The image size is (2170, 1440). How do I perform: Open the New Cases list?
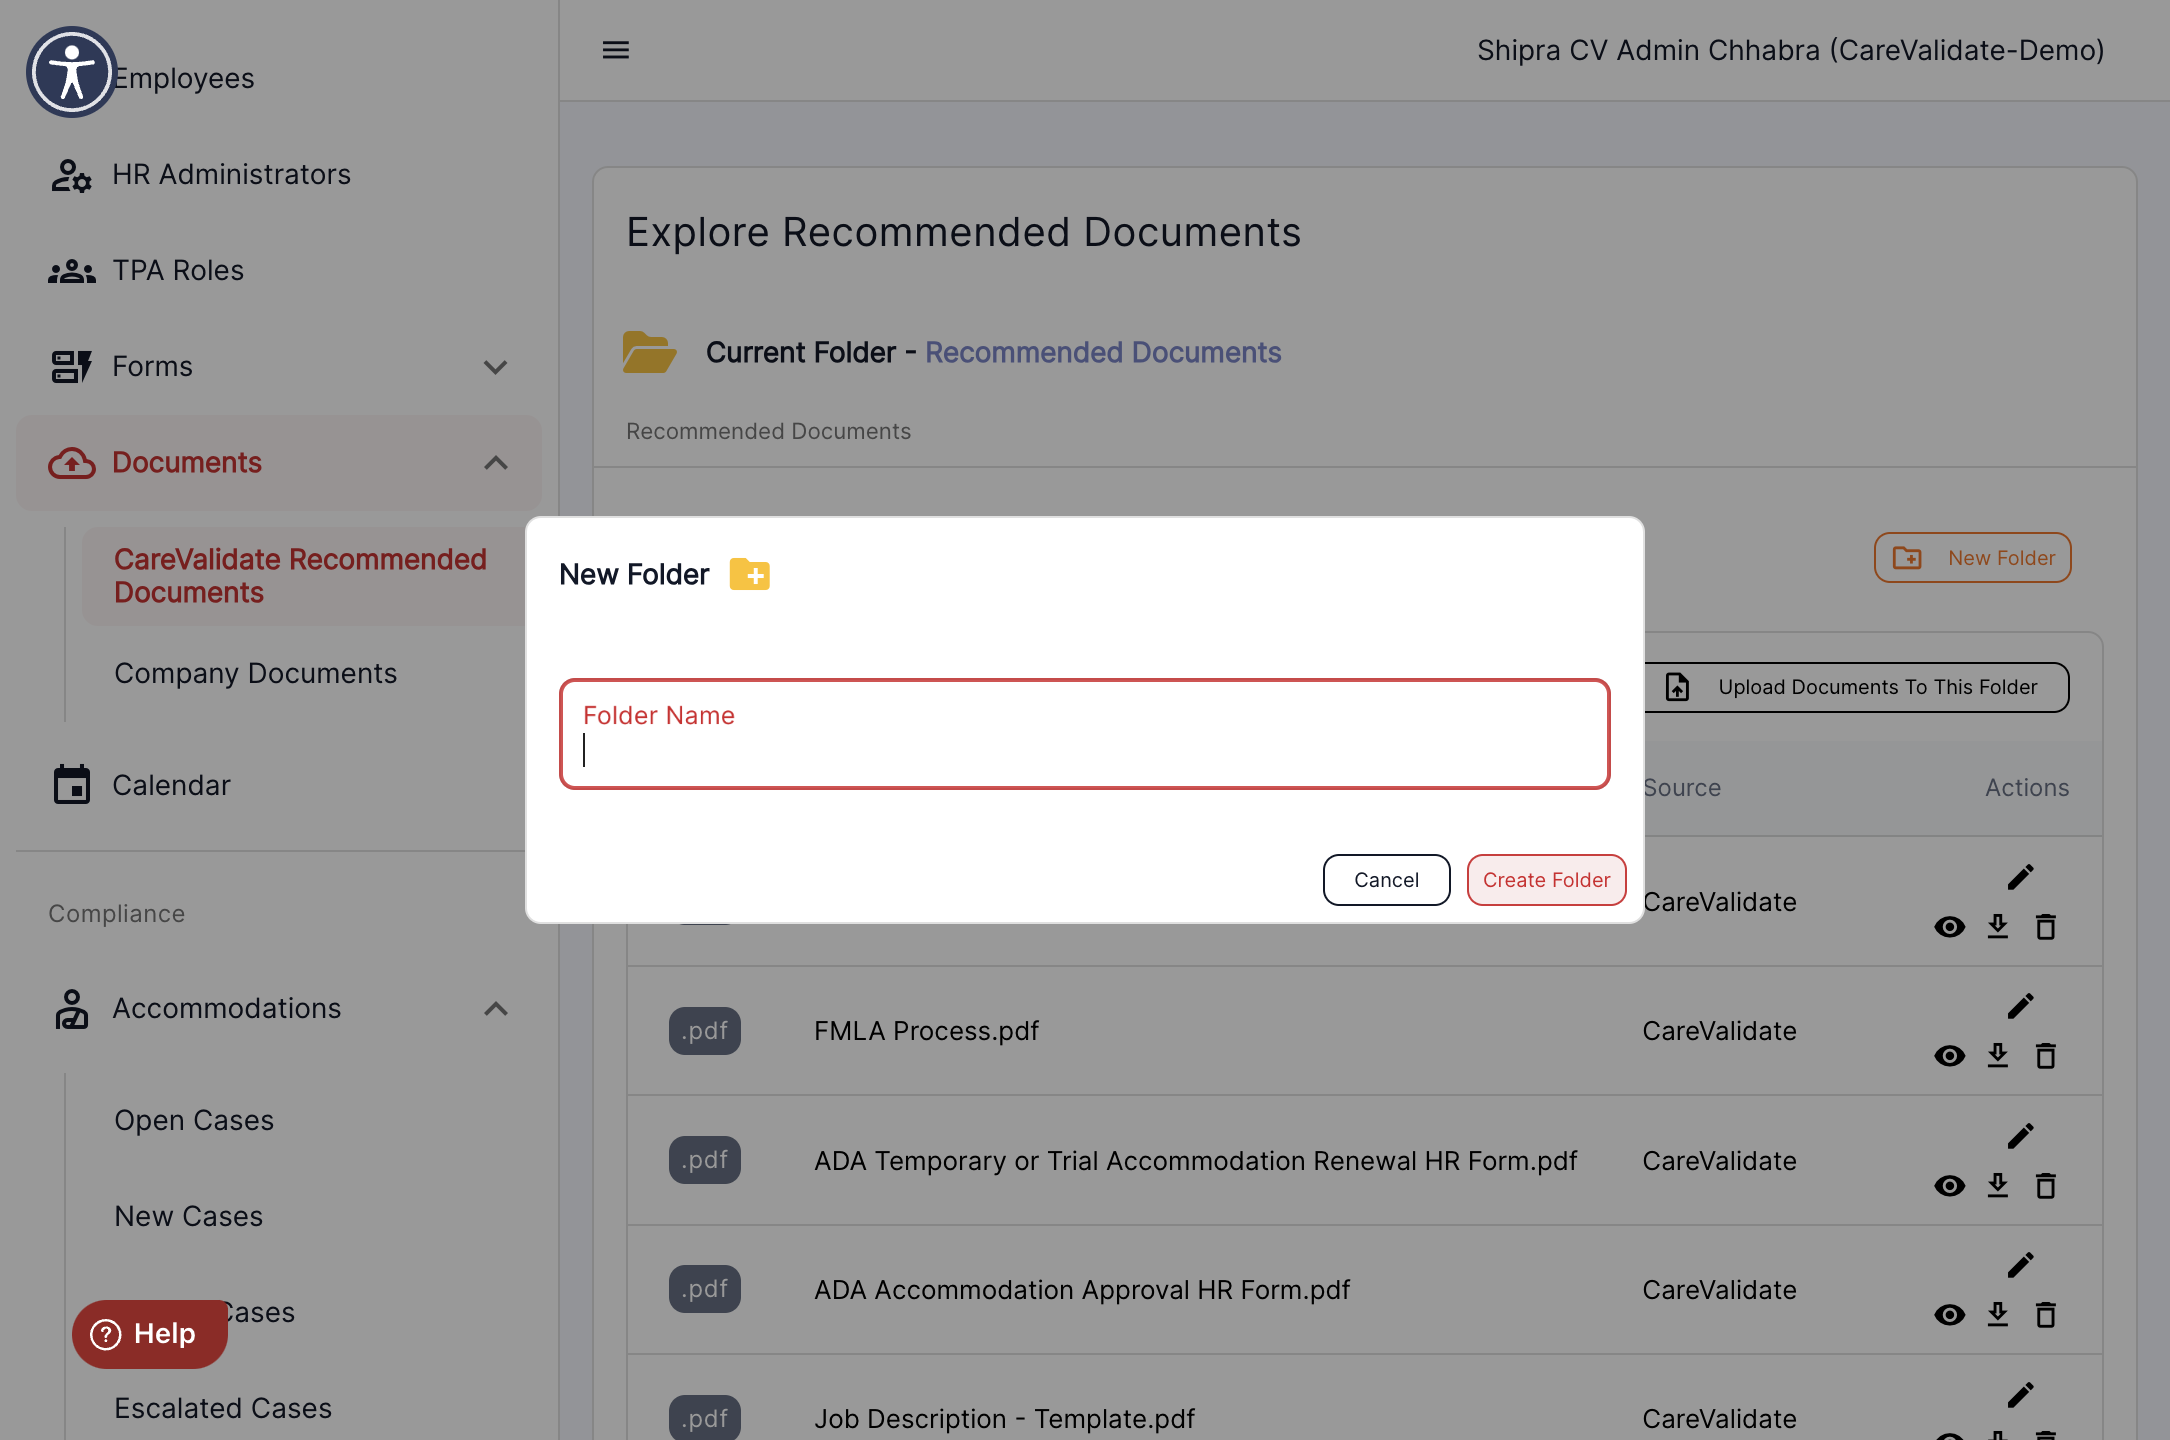tap(189, 1217)
